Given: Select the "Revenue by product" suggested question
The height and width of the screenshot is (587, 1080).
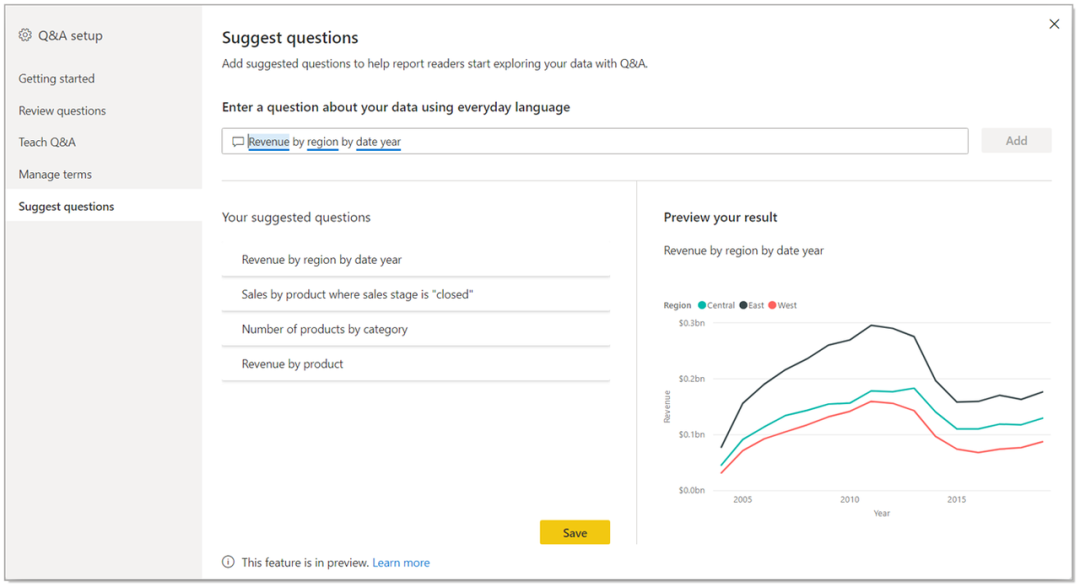Looking at the screenshot, I should (293, 364).
